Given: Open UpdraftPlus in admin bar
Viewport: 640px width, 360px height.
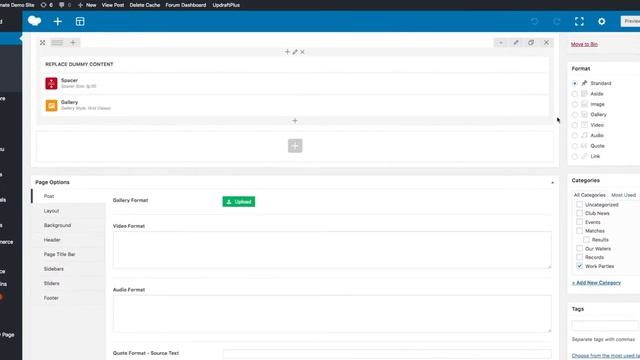Looking at the screenshot, I should pos(226,5).
